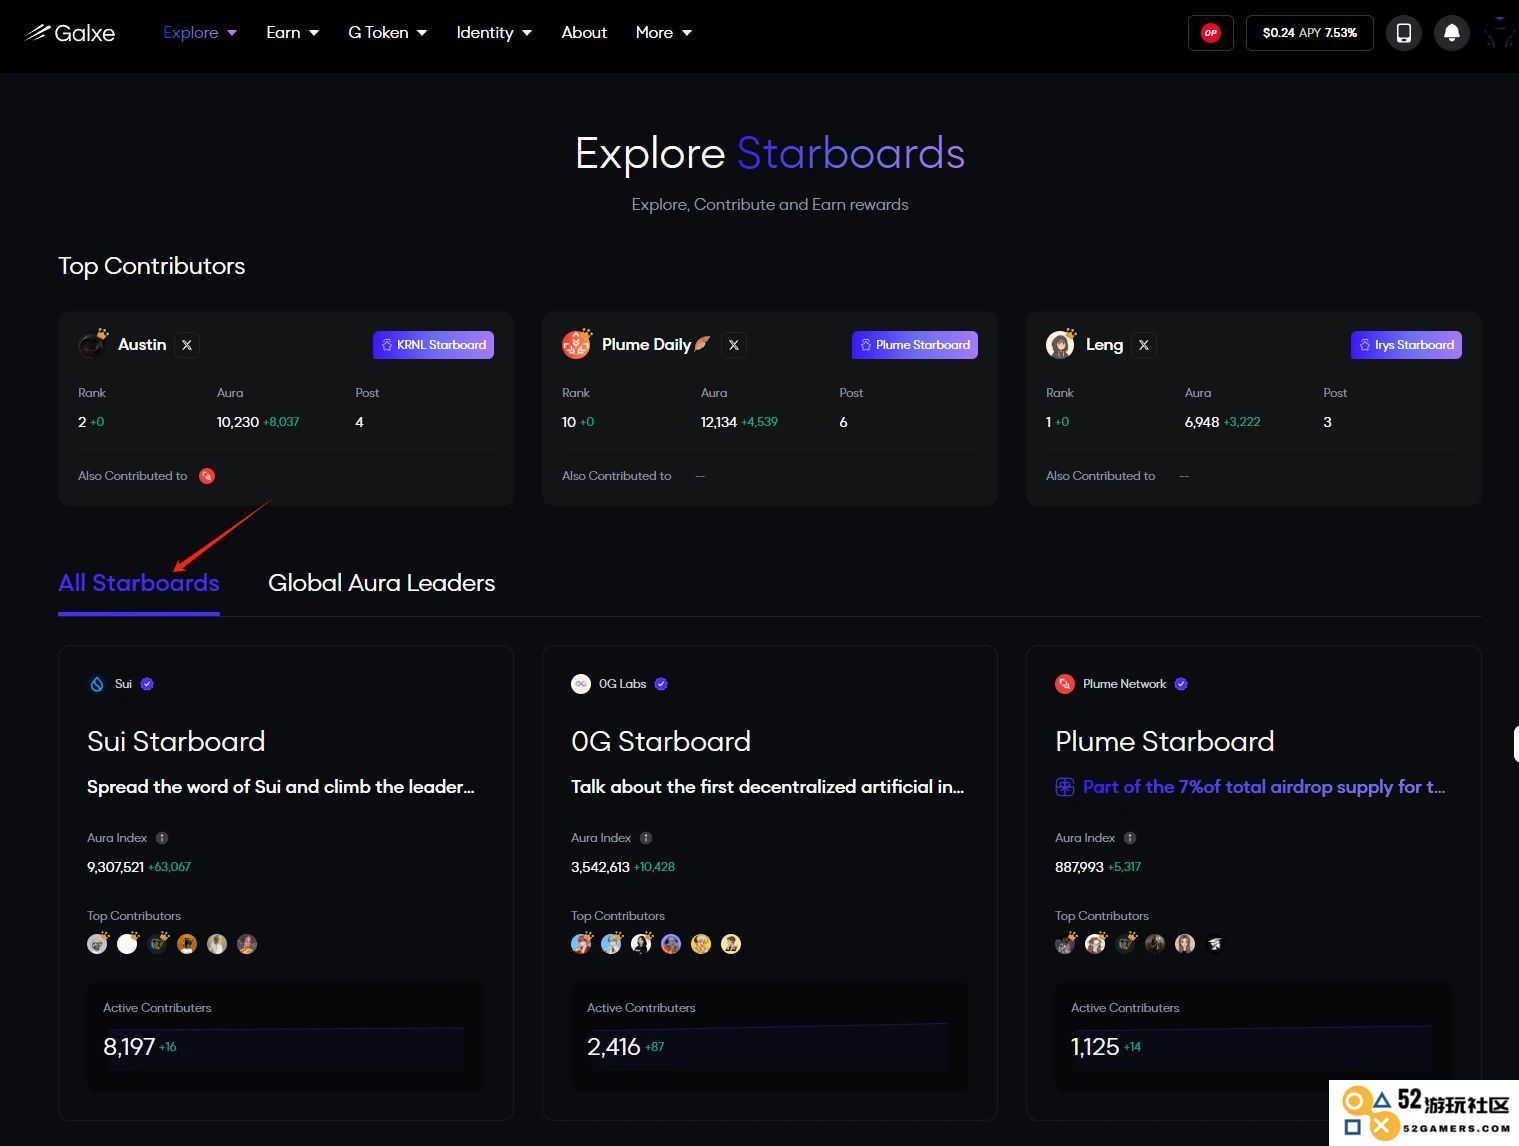
Task: Open the Irys Starboard badge
Action: pos(1406,345)
